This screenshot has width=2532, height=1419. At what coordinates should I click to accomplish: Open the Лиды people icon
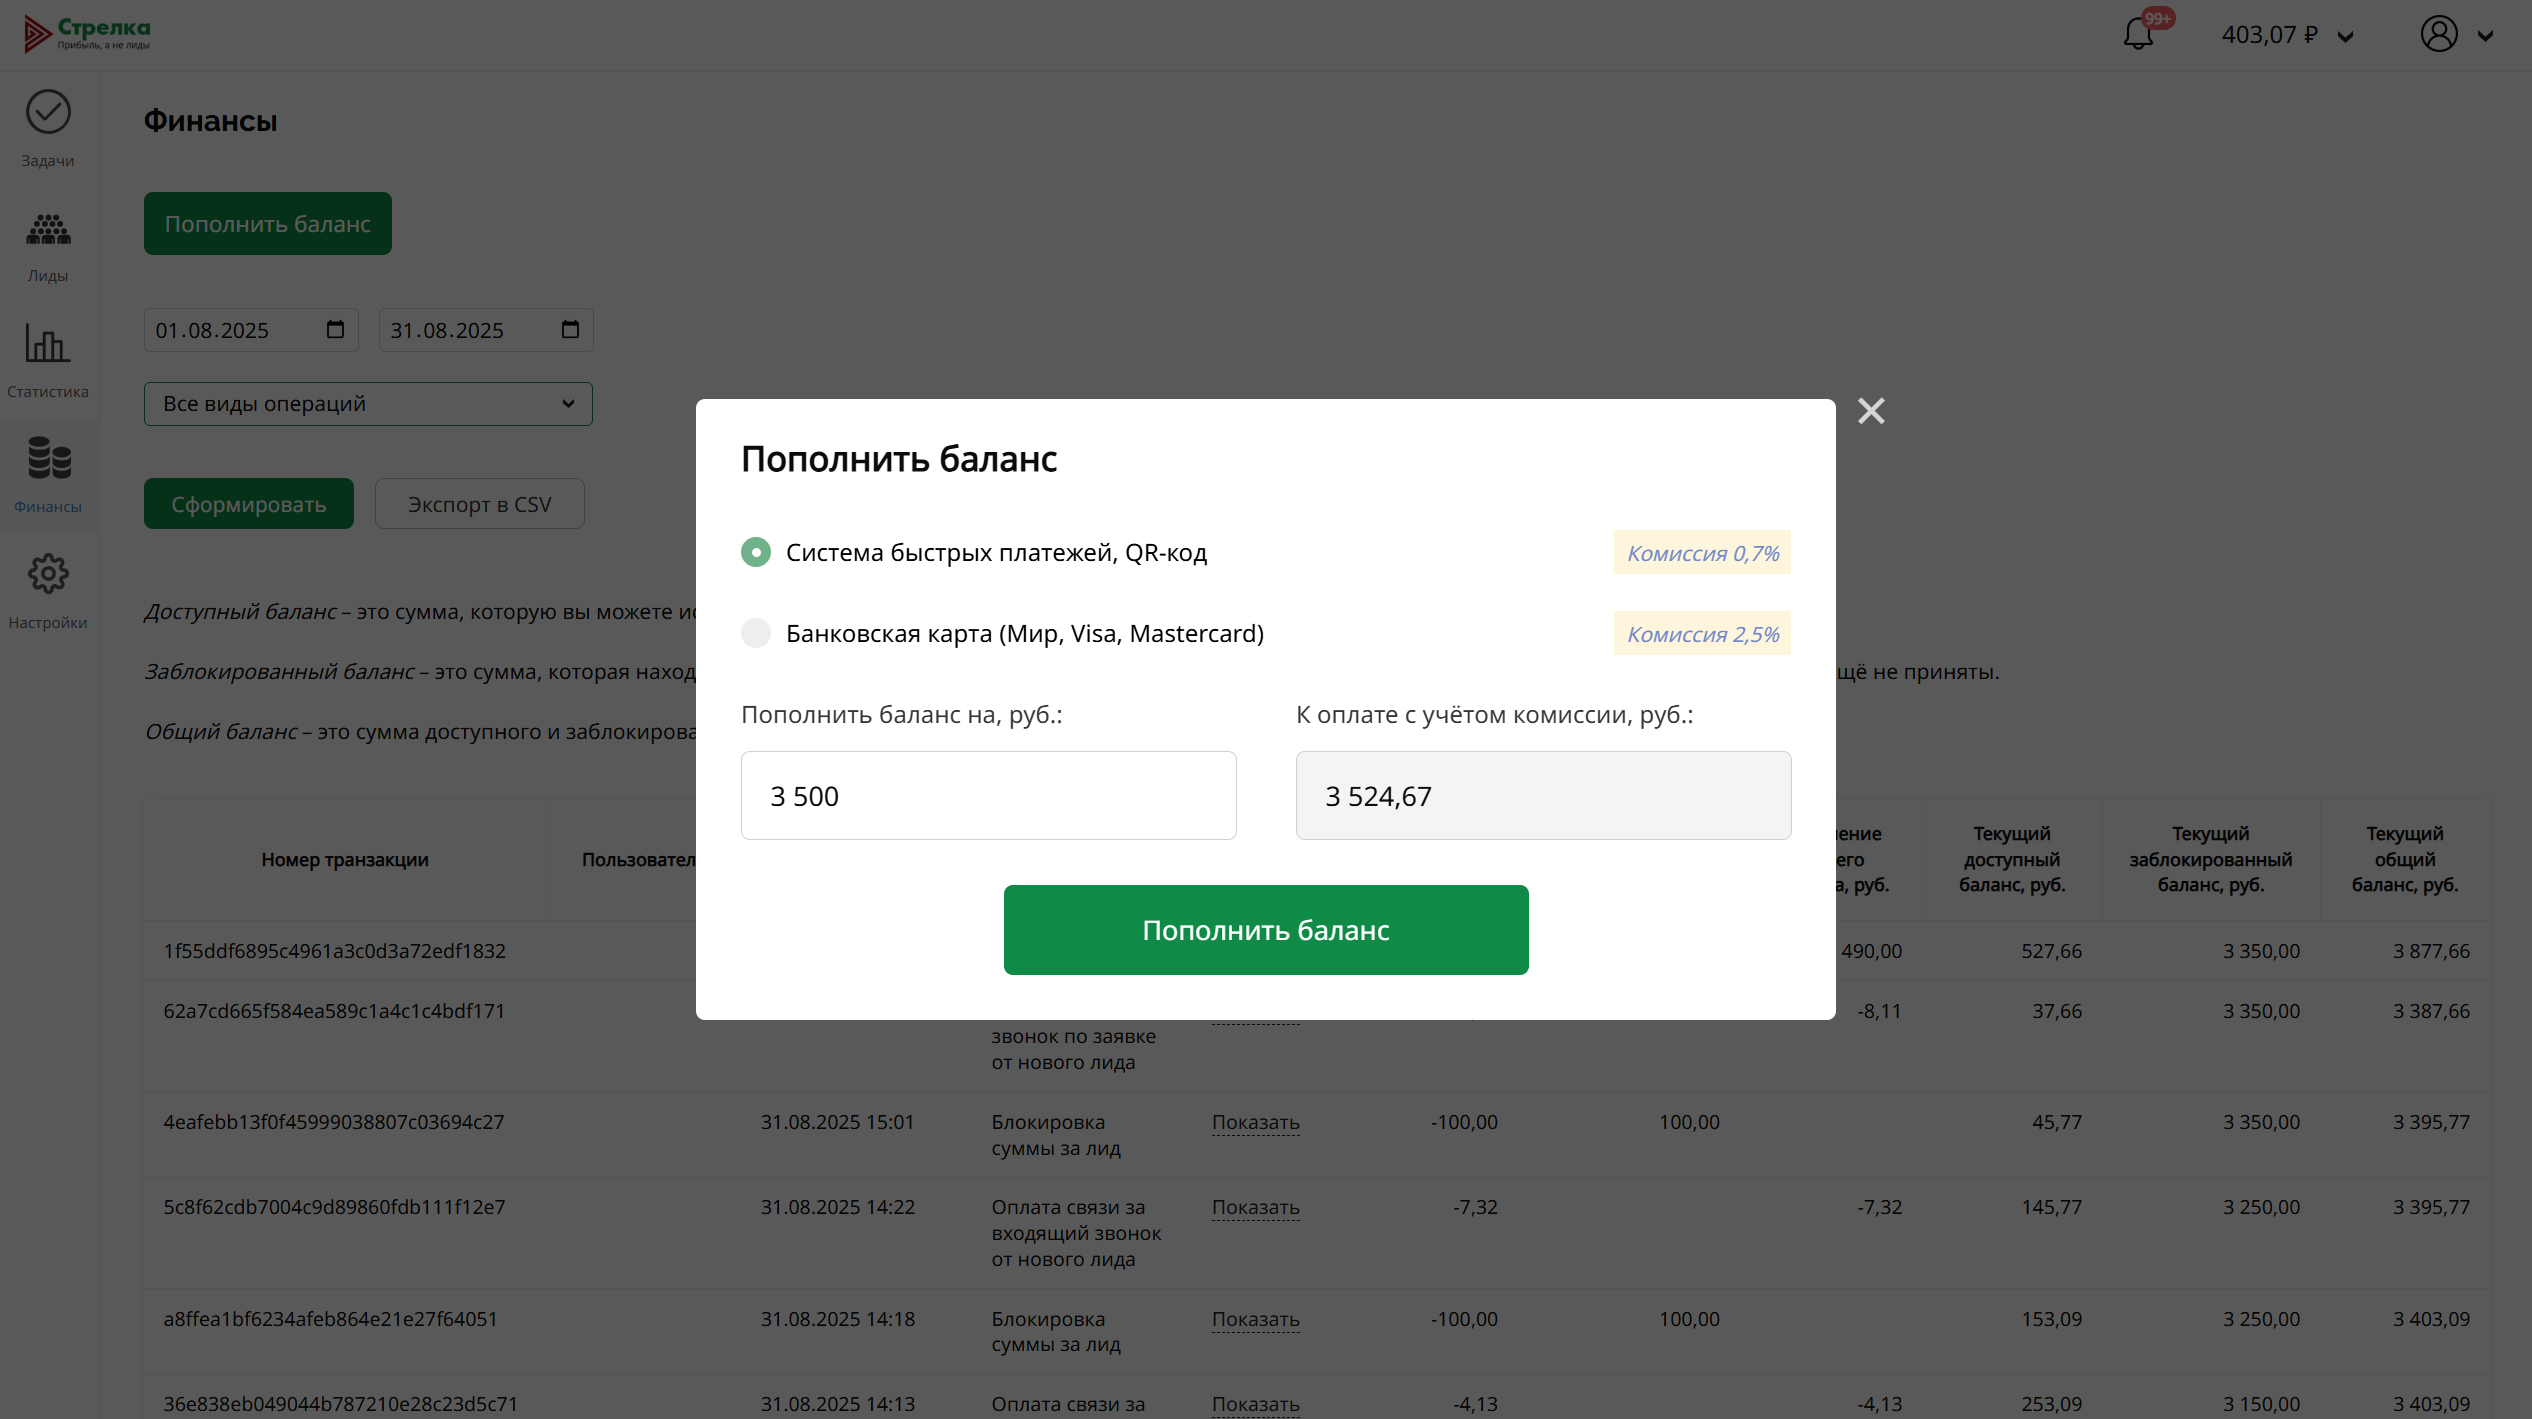click(x=48, y=230)
